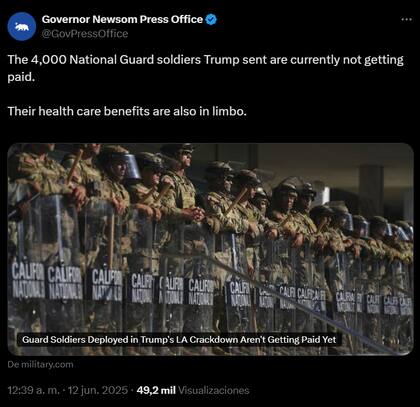Click the white bear logo inside the avatar
Screen dimensions: 420x407
pos(22,27)
